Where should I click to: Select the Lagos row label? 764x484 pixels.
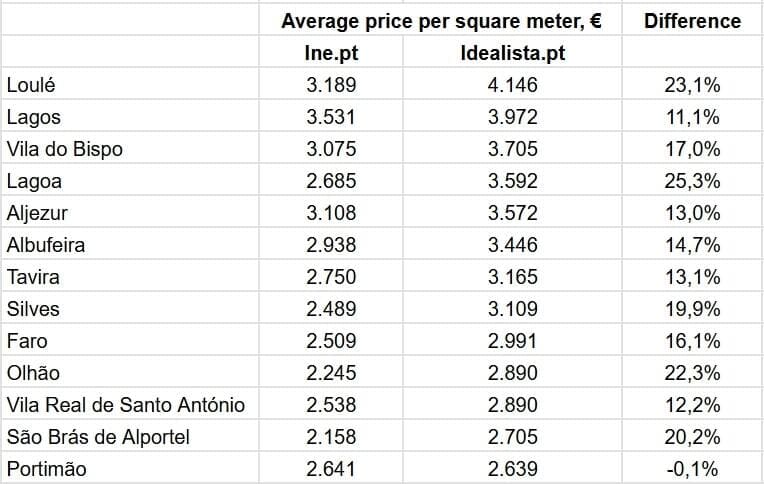(33, 117)
